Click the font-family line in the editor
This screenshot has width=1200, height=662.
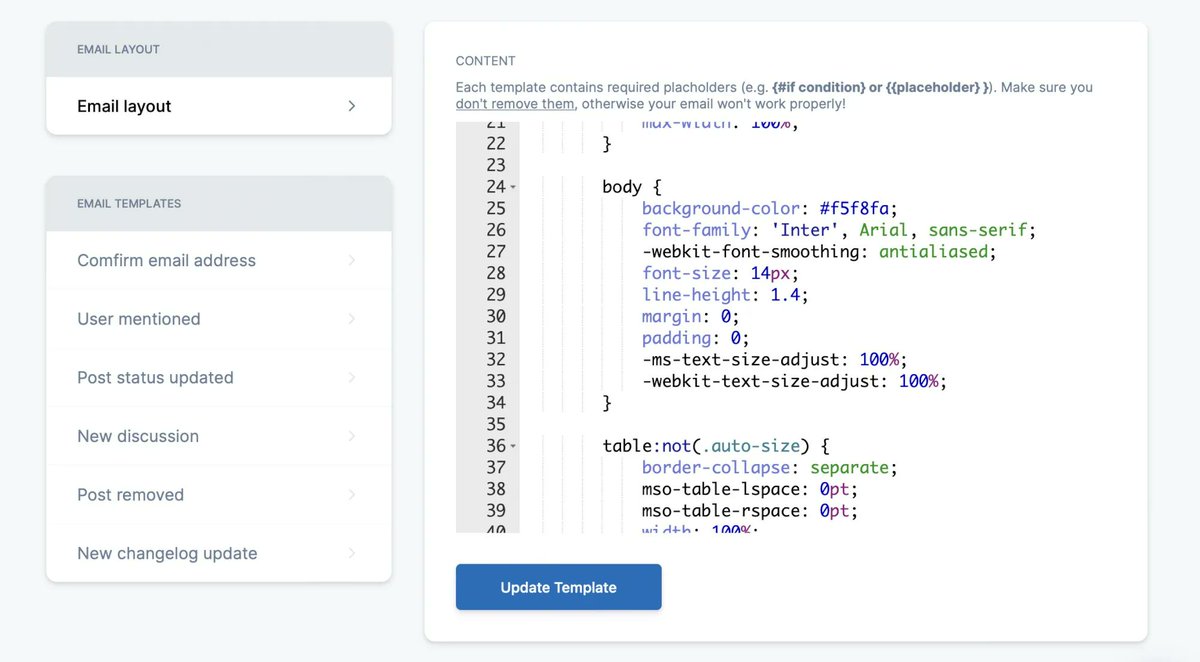[x=839, y=230]
